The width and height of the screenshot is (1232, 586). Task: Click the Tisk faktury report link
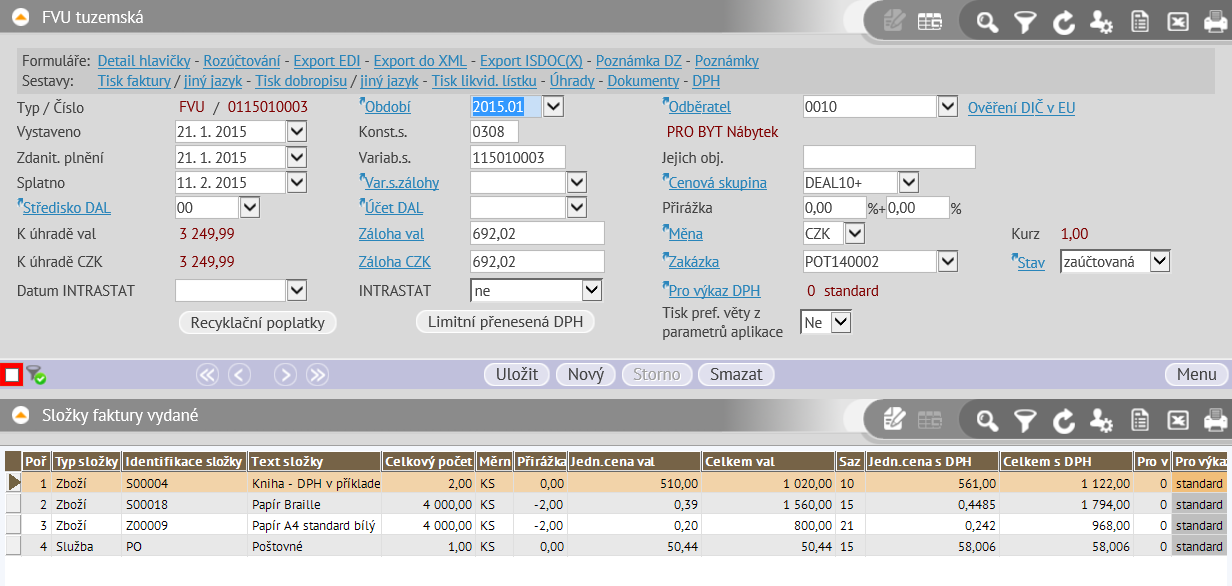(x=134, y=81)
